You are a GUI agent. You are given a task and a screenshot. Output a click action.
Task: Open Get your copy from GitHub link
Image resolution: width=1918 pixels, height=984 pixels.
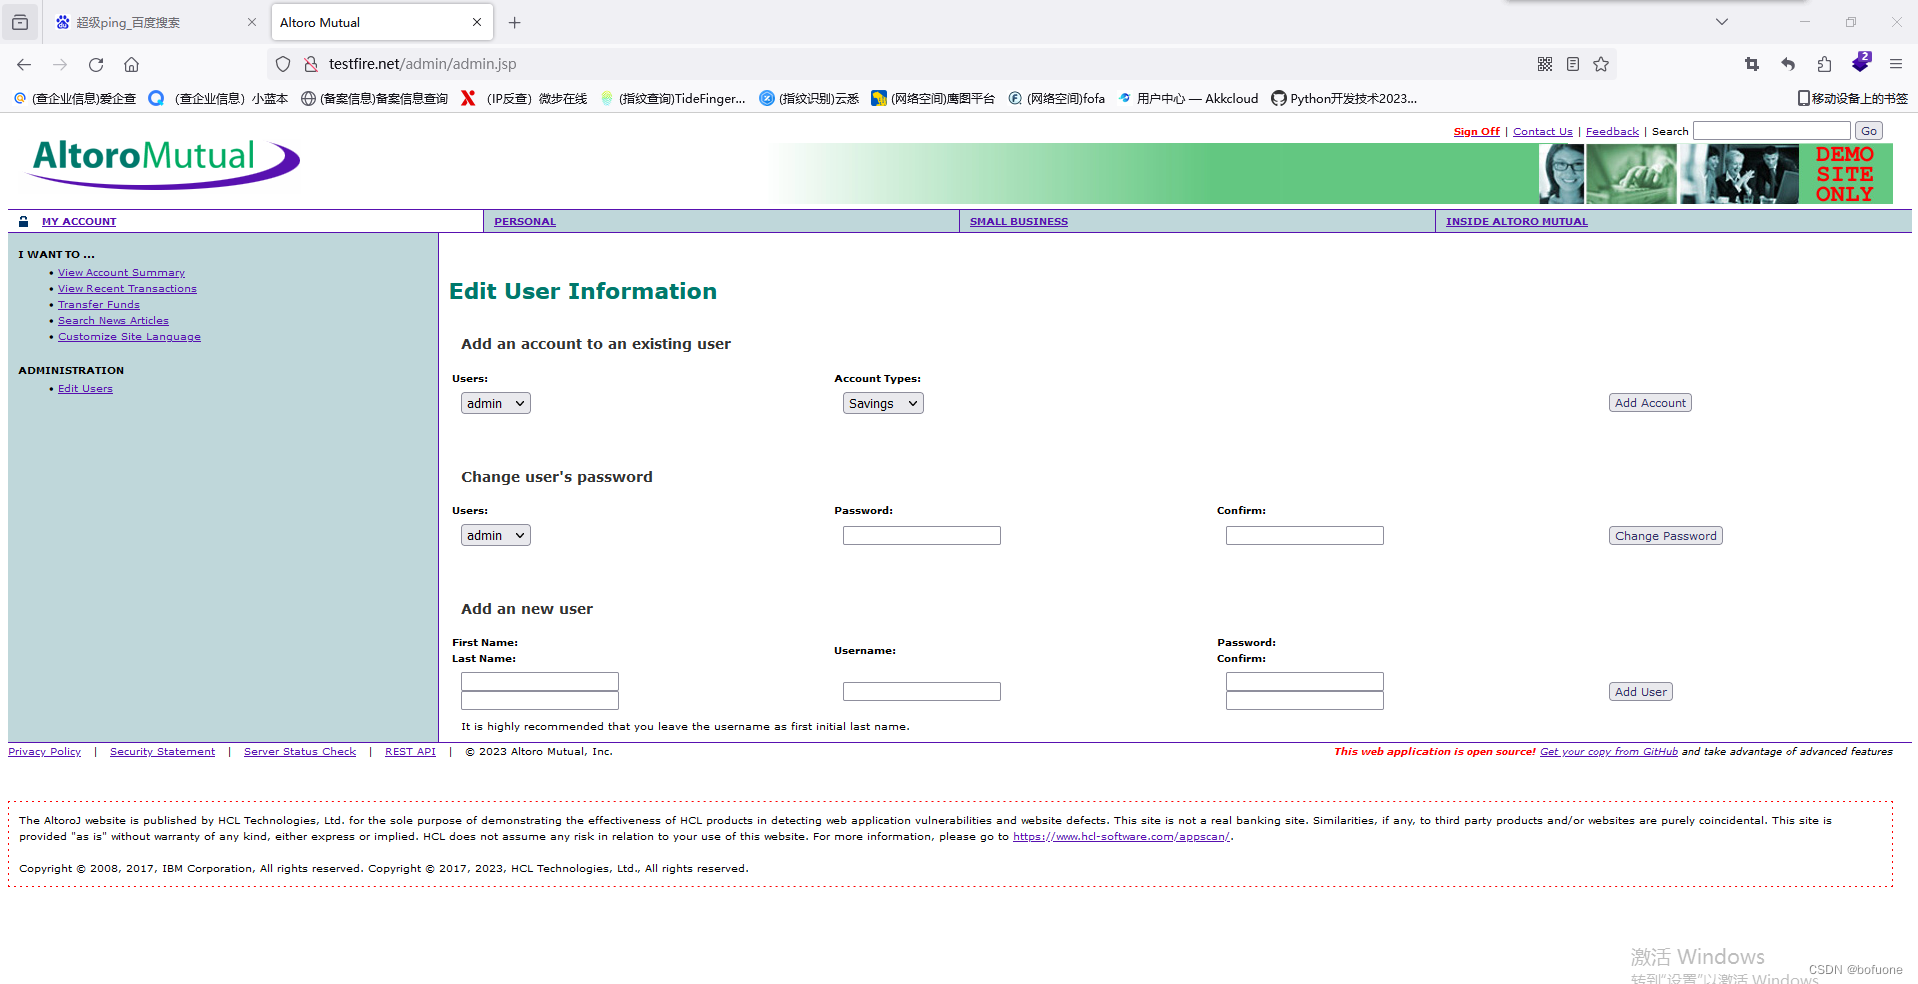click(1608, 752)
